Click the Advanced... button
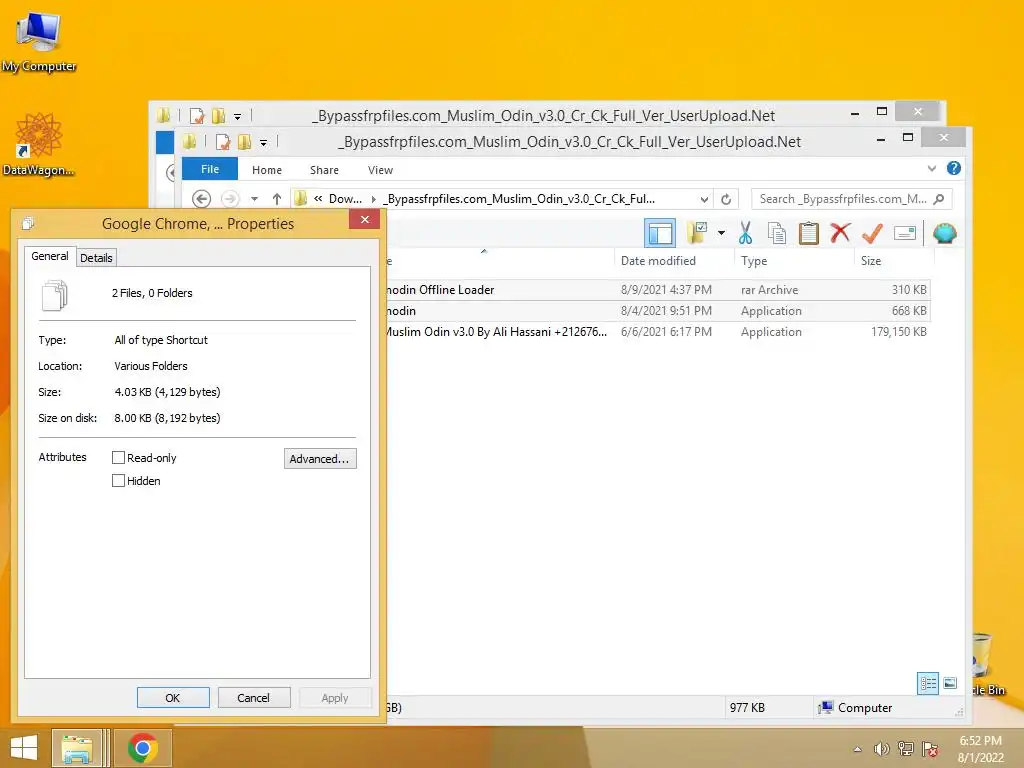The height and width of the screenshot is (768, 1024). point(320,458)
